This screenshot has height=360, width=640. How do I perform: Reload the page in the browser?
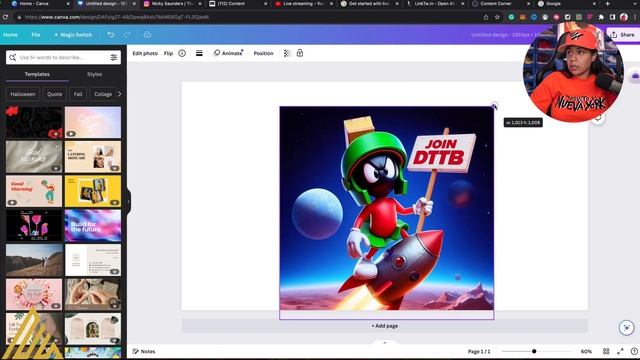pyautogui.click(x=5, y=17)
